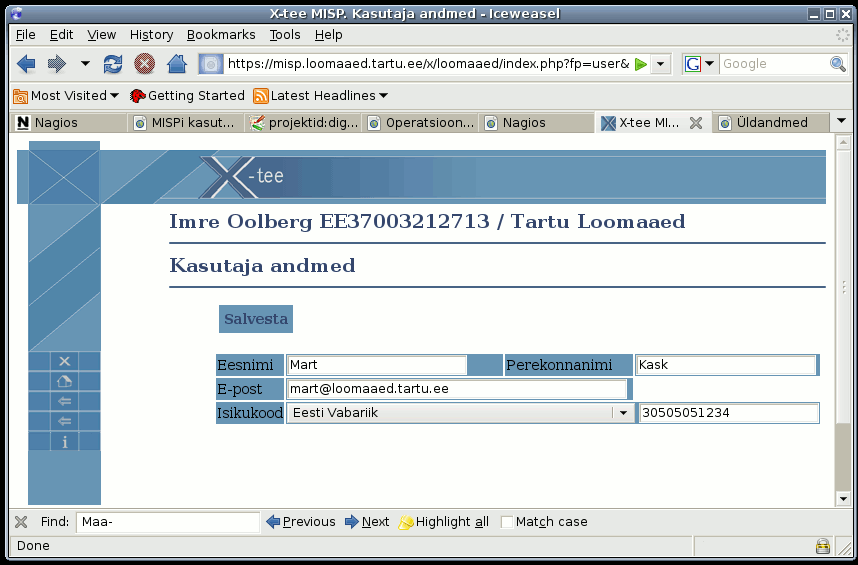Screen dimensions: 858x565
Task: Open the Getting Started bookmark
Action: tap(187, 96)
